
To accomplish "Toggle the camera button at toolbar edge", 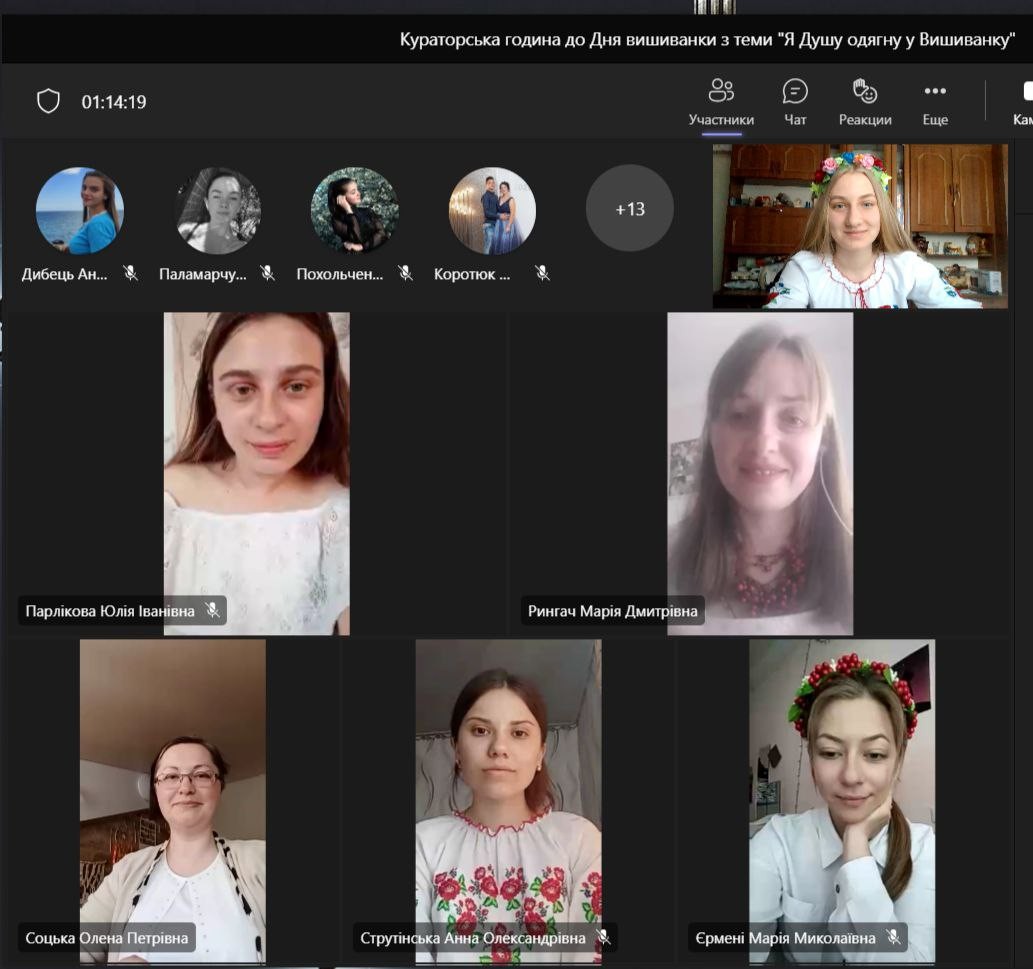I will [x=1023, y=101].
